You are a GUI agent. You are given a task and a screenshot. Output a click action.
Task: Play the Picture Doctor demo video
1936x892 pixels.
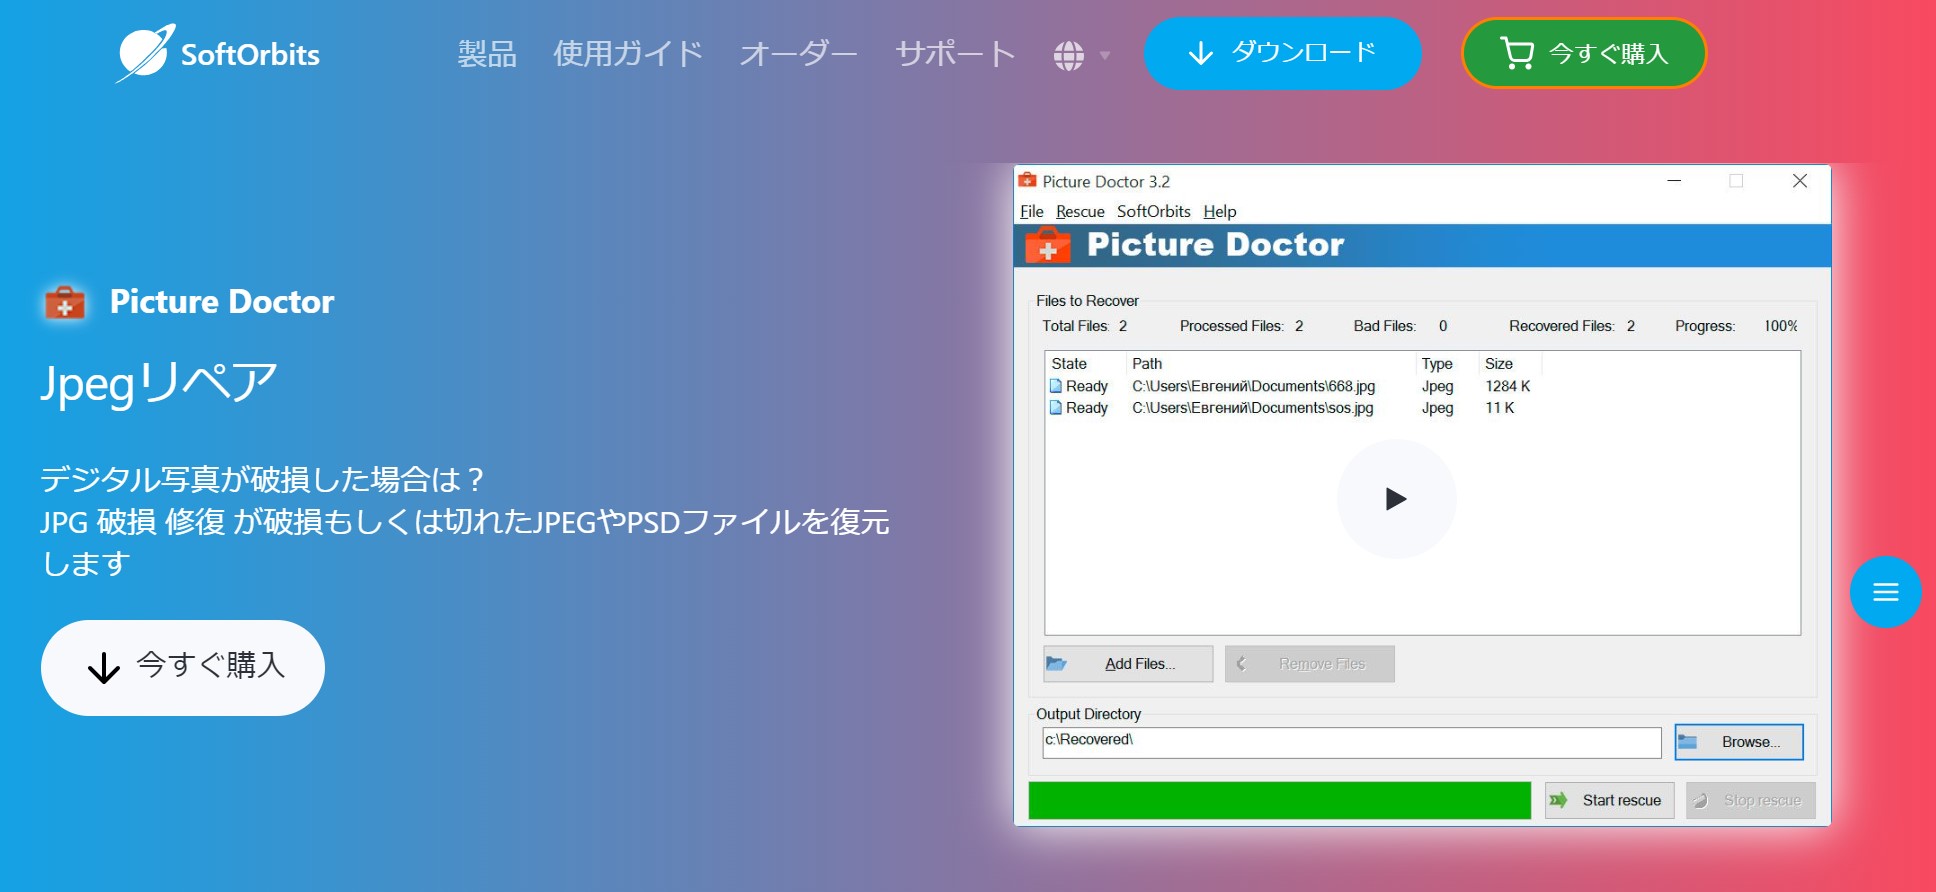click(1396, 499)
